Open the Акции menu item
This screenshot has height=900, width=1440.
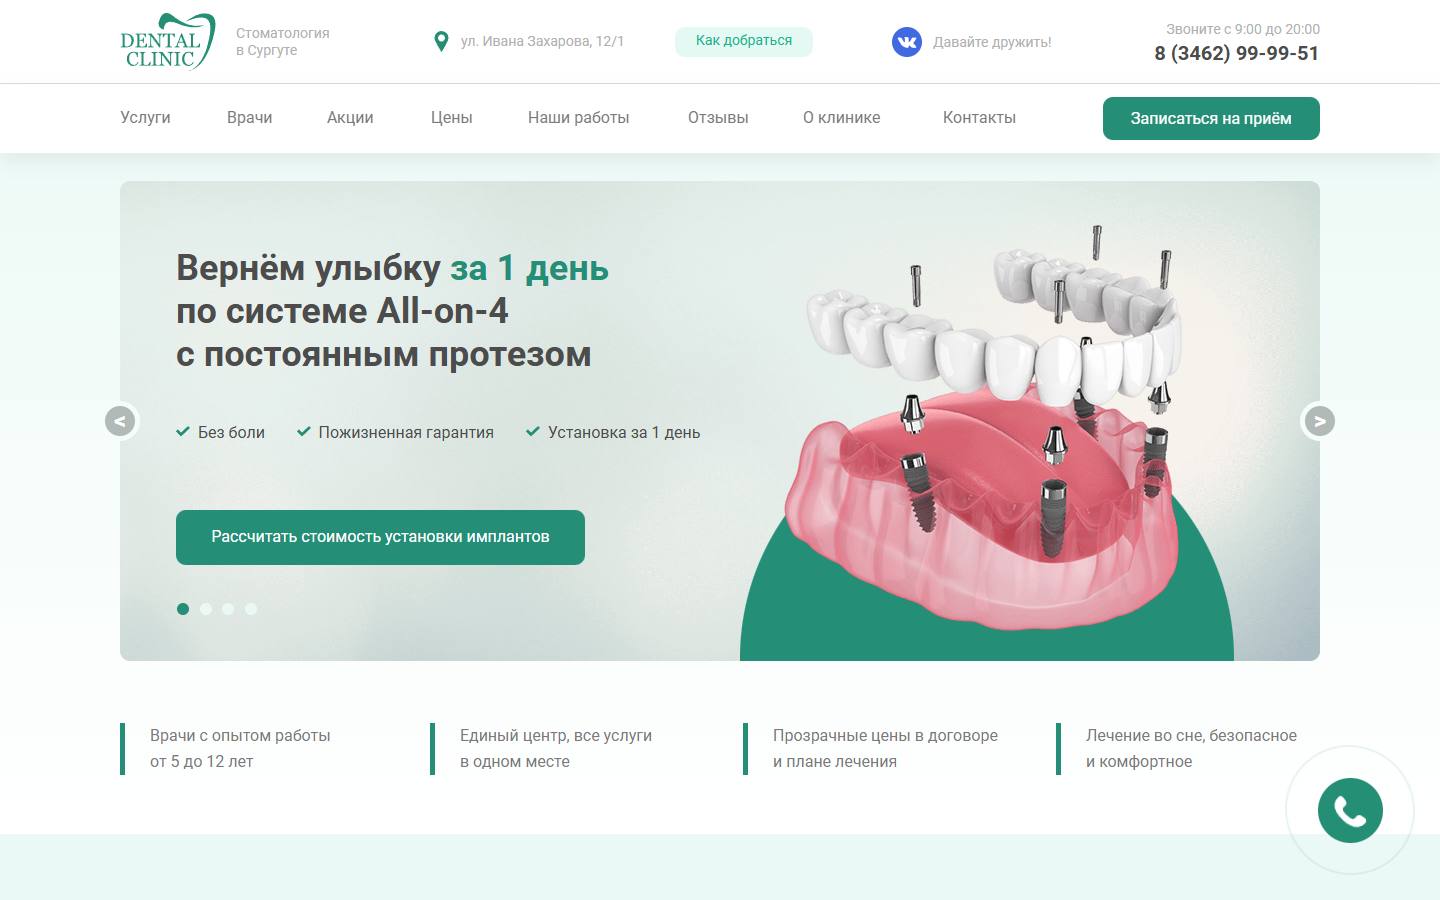point(350,118)
